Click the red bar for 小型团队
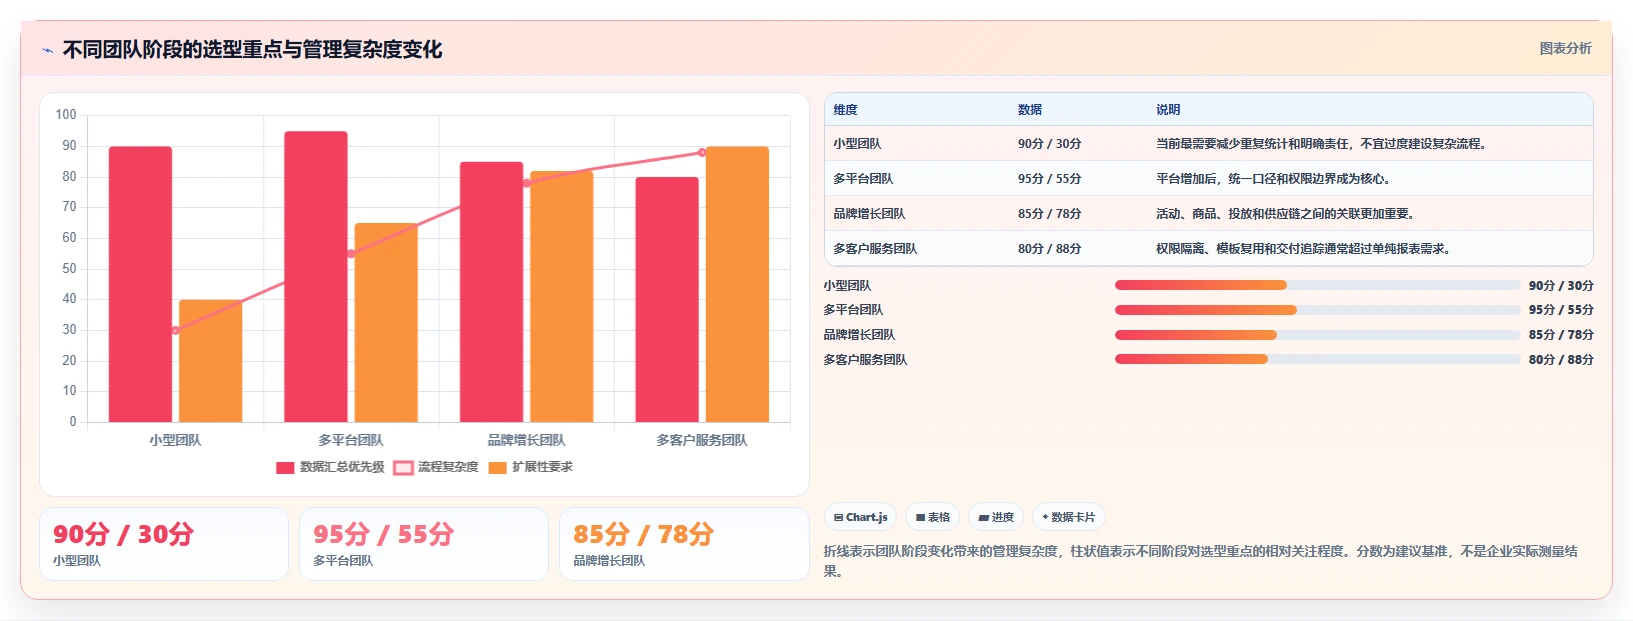1633x621 pixels. click(x=140, y=284)
